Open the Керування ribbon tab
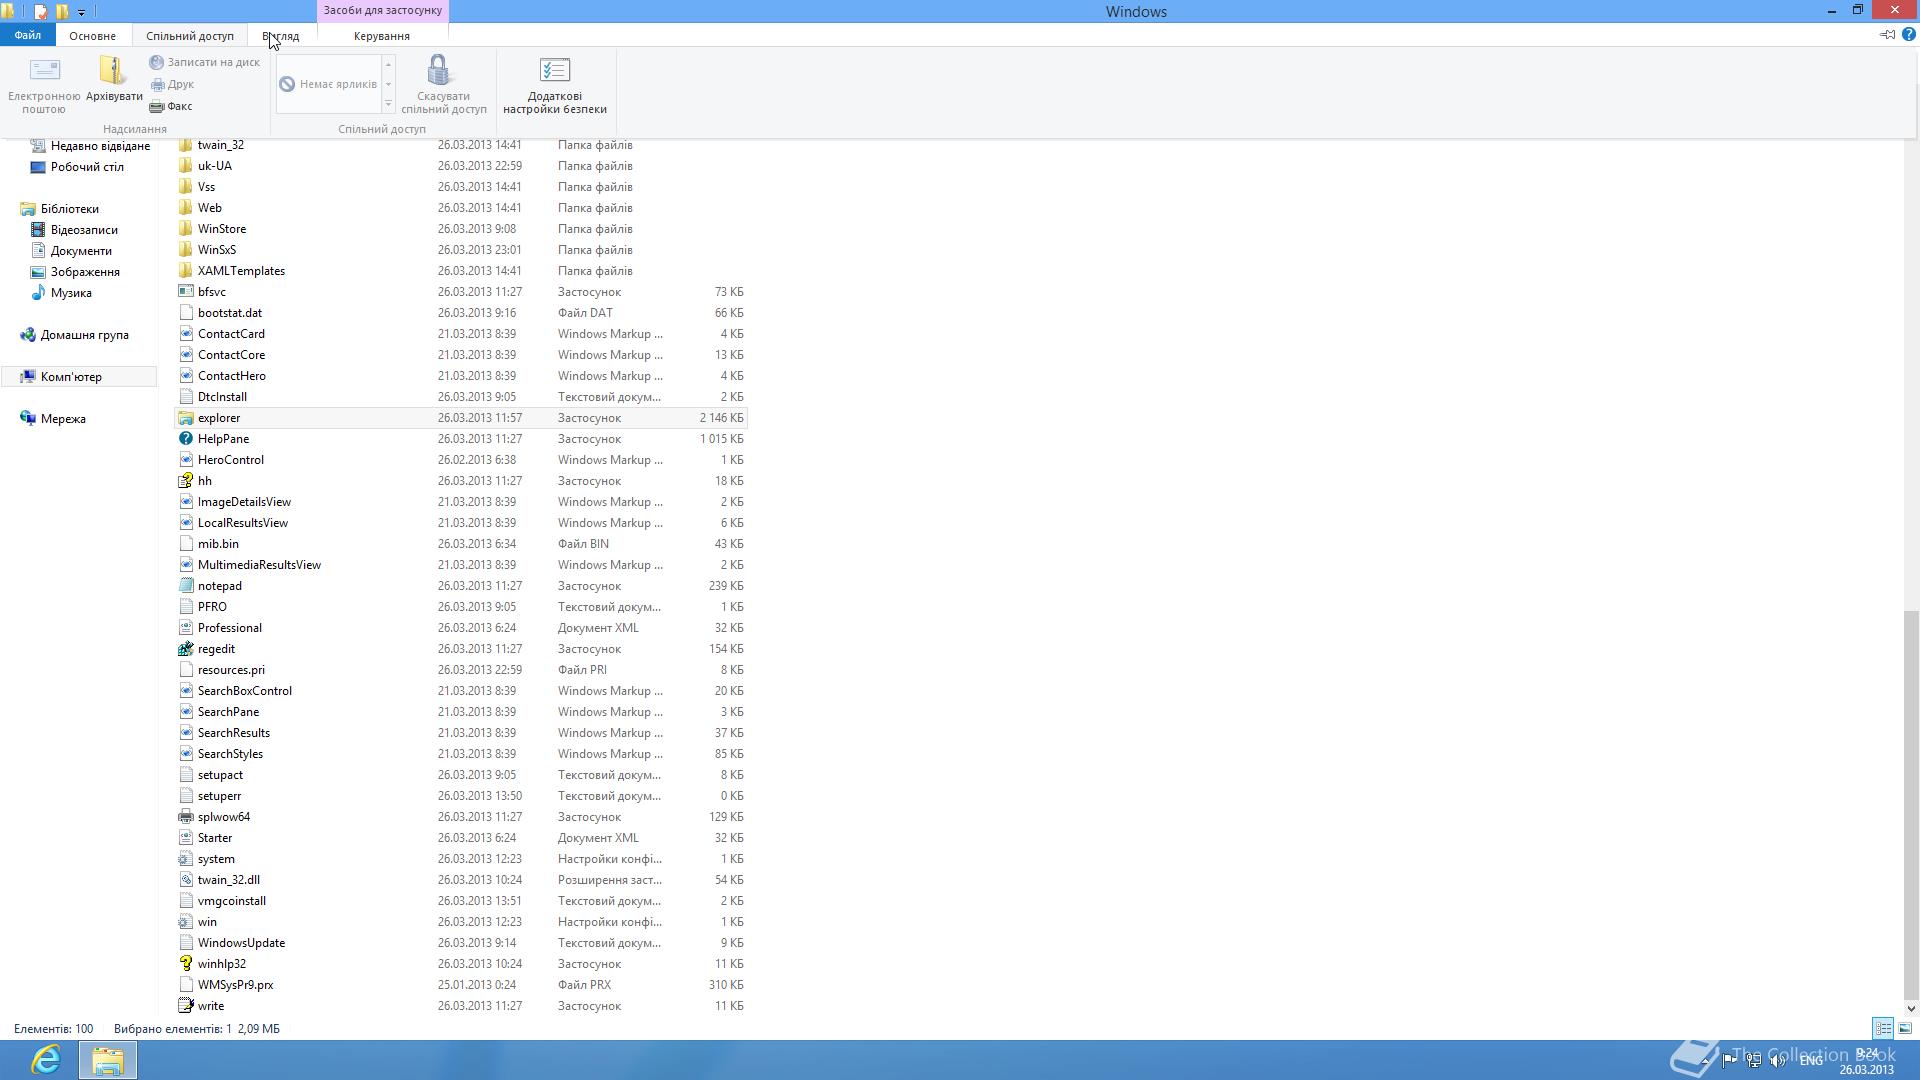 point(382,35)
